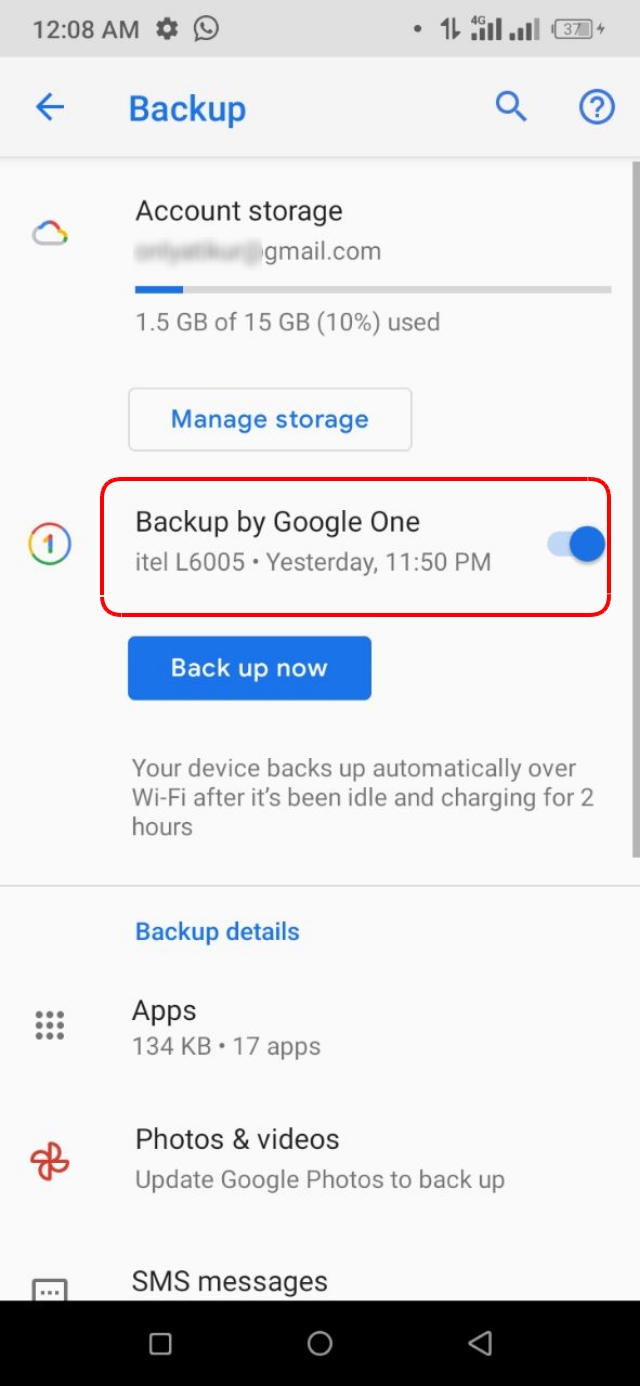Tap the storage usage progress bar
The height and width of the screenshot is (1386, 640).
(x=372, y=288)
